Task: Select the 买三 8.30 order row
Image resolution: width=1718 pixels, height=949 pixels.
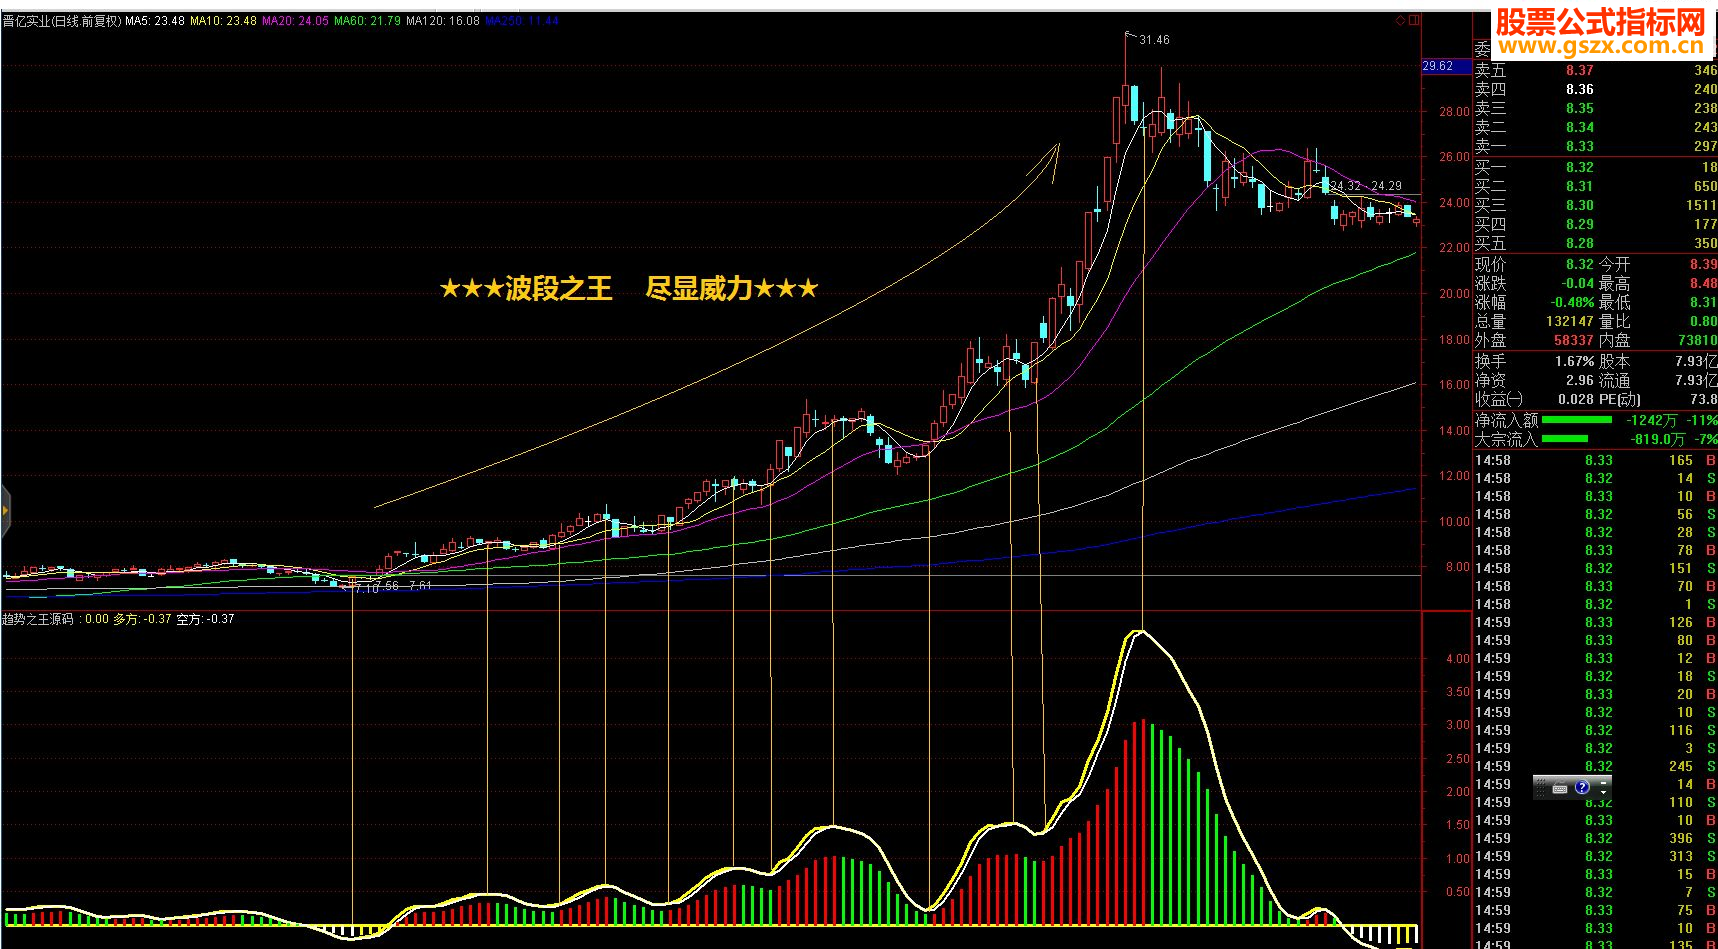Action: click(x=1595, y=205)
